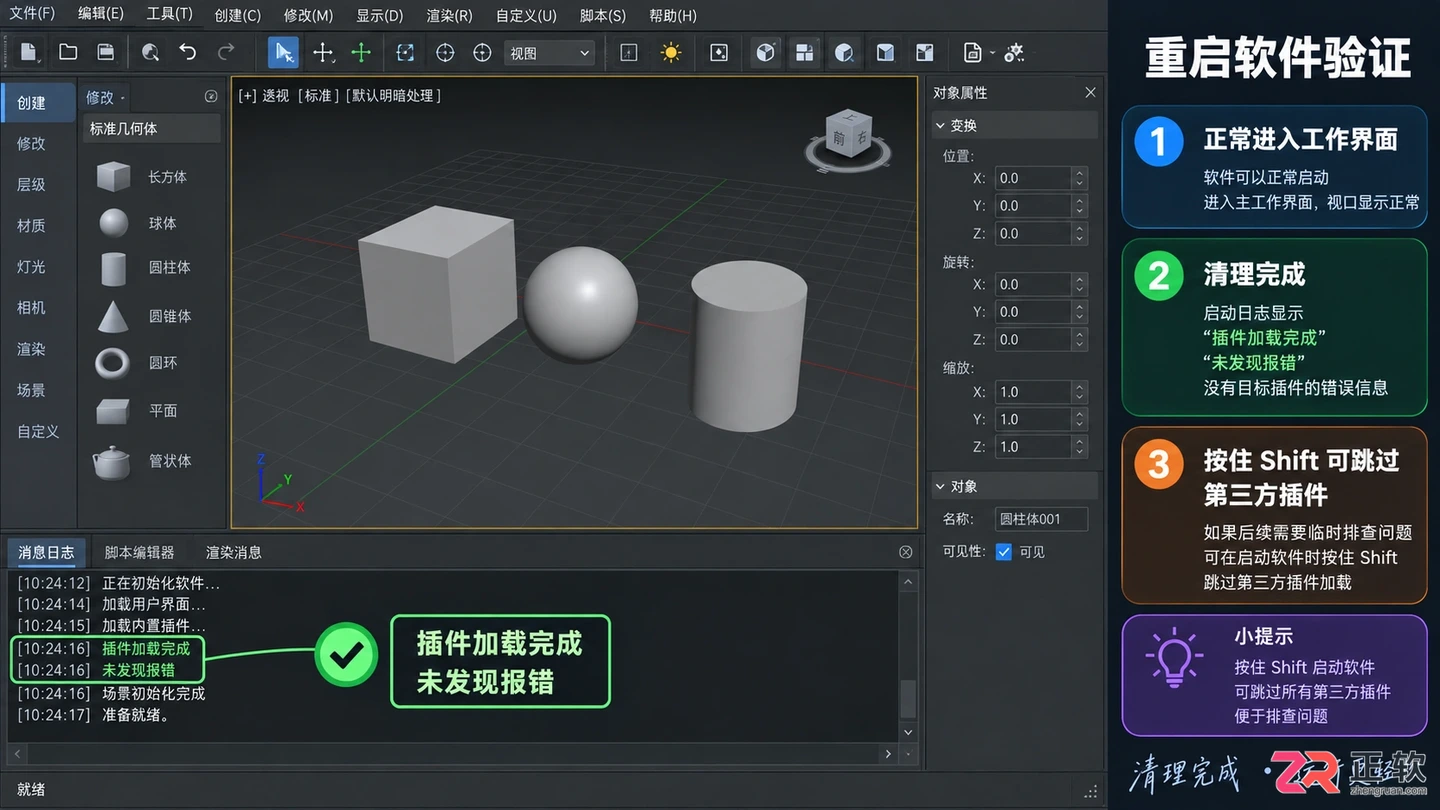Click the new file icon in the toolbar
1440x810 pixels.
coord(28,52)
